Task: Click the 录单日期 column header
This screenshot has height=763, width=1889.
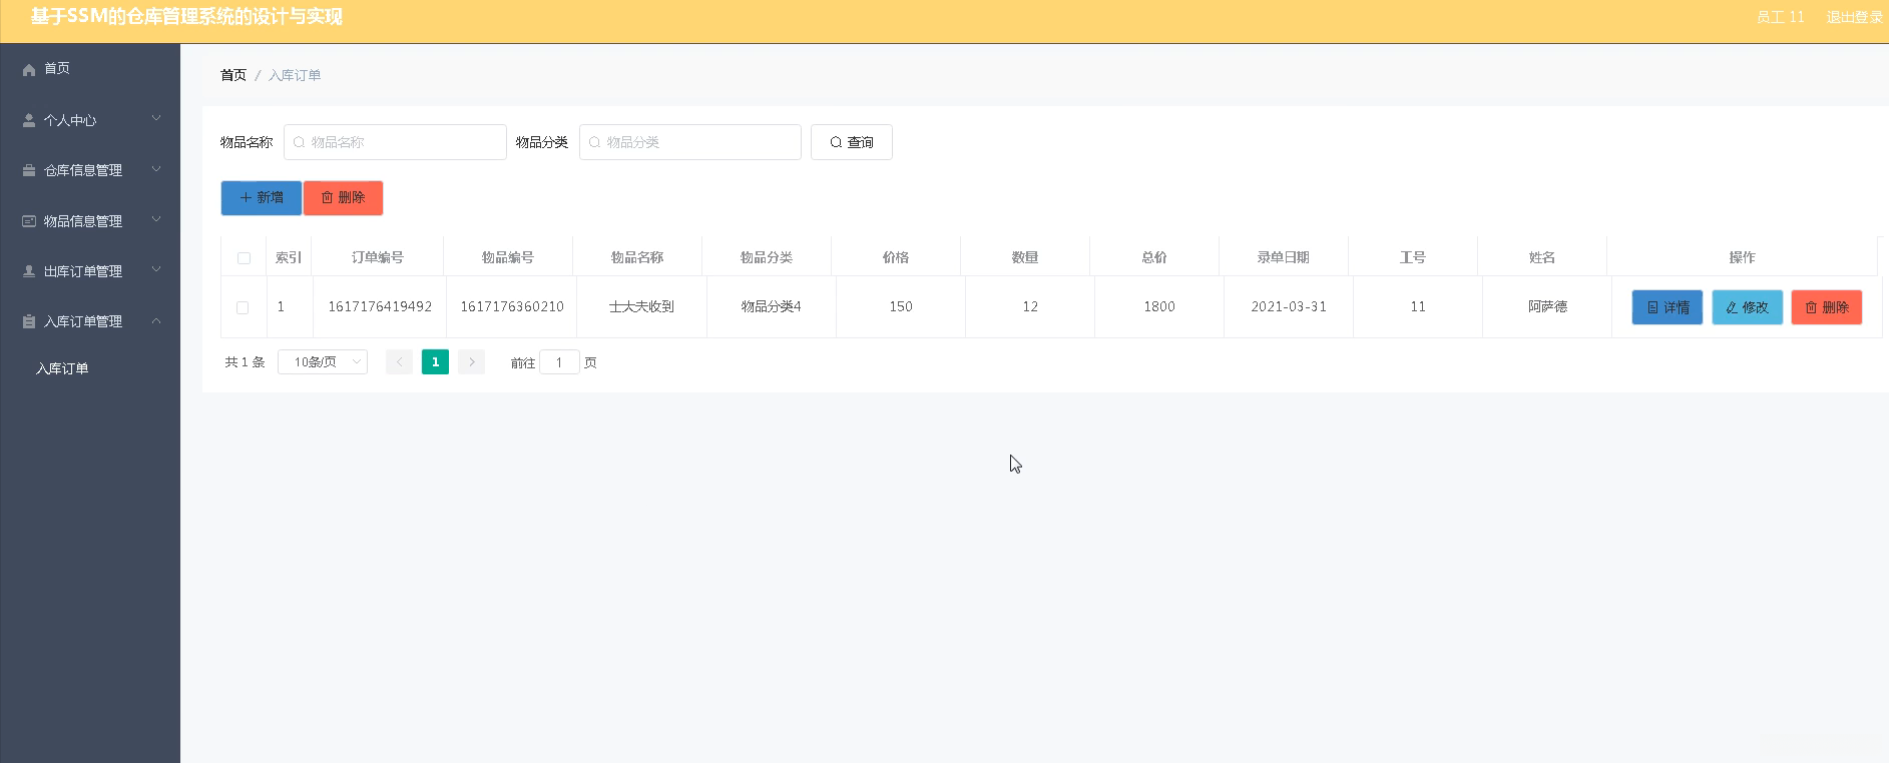Action: pyautogui.click(x=1283, y=257)
